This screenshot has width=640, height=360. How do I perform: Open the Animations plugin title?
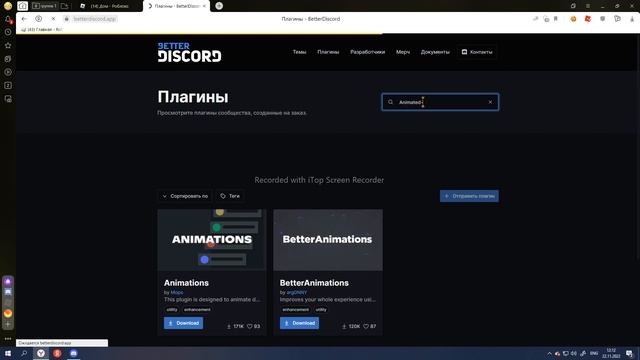coord(186,283)
